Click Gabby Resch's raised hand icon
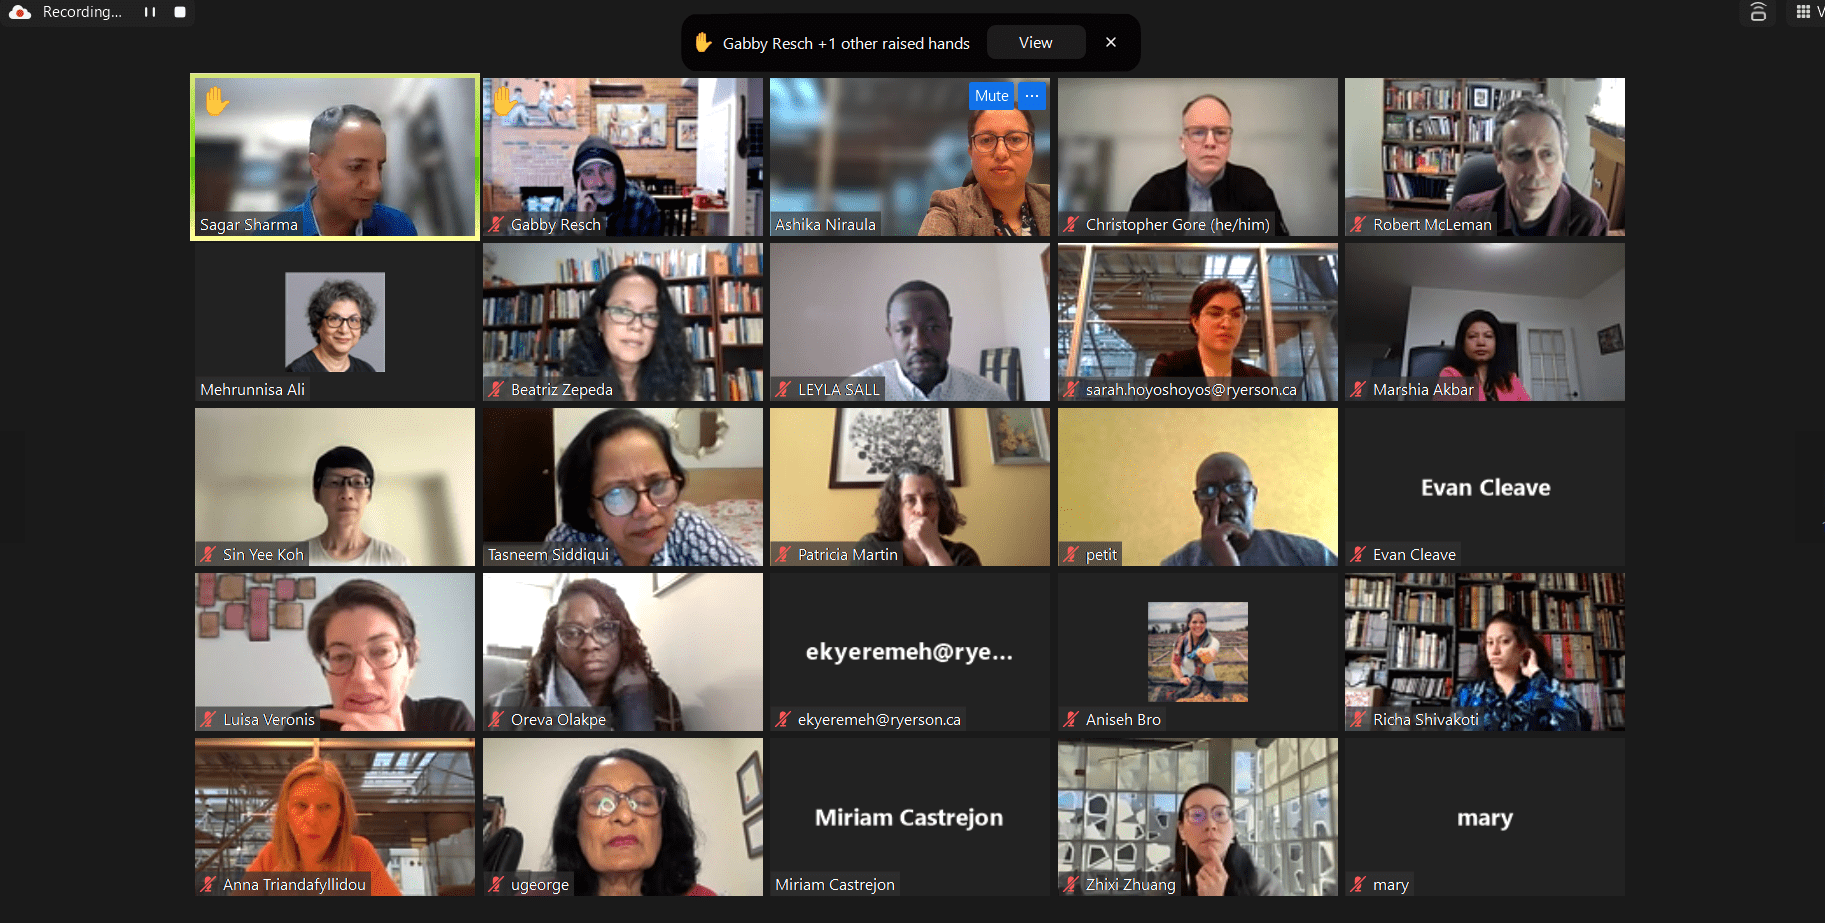Viewport: 1825px width, 923px height. (x=504, y=100)
